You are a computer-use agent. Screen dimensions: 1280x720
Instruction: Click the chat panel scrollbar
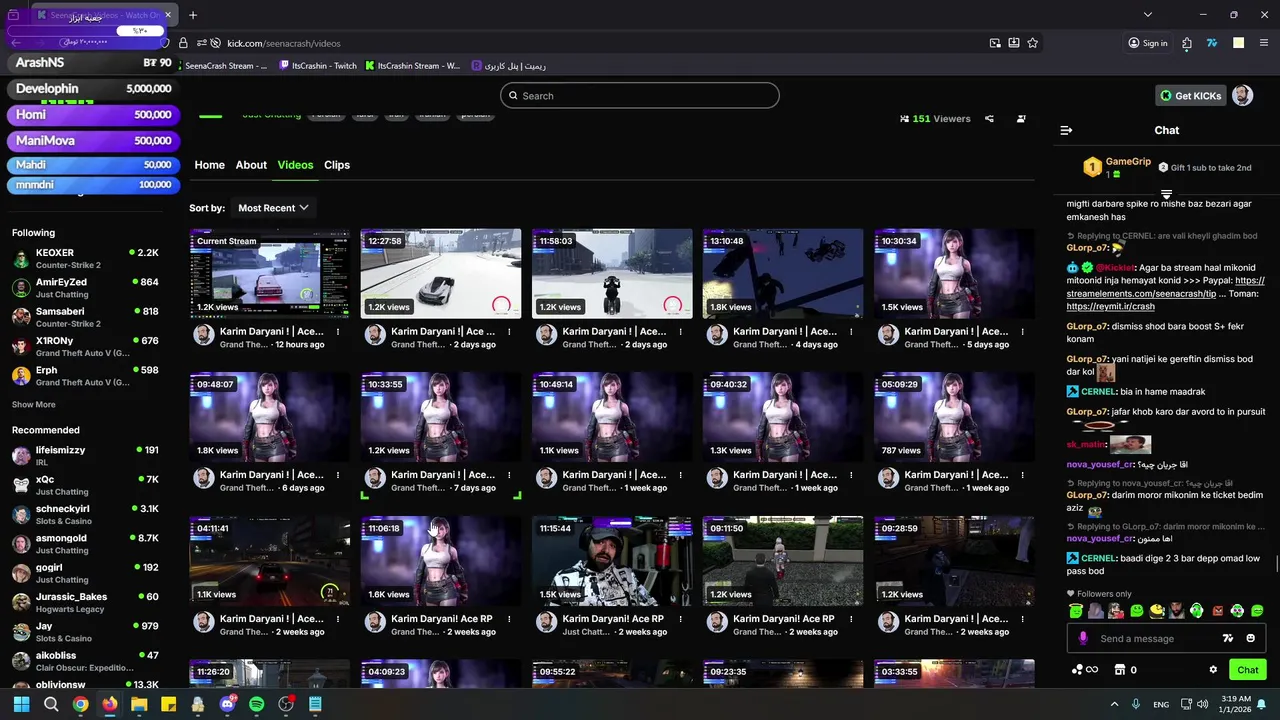(x=1275, y=565)
